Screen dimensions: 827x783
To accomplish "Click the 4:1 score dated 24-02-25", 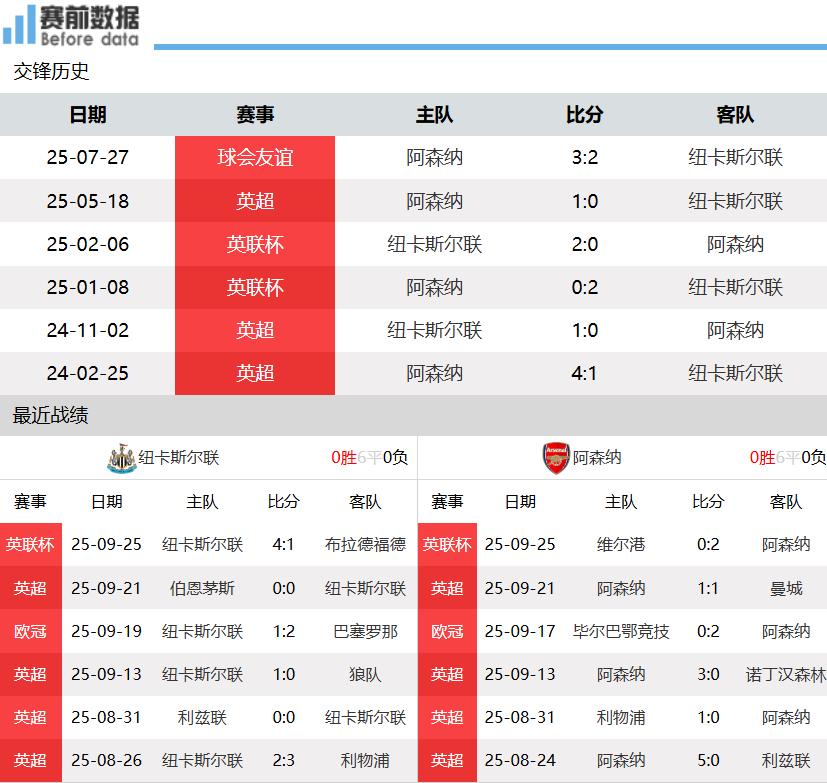I will pyautogui.click(x=584, y=373).
